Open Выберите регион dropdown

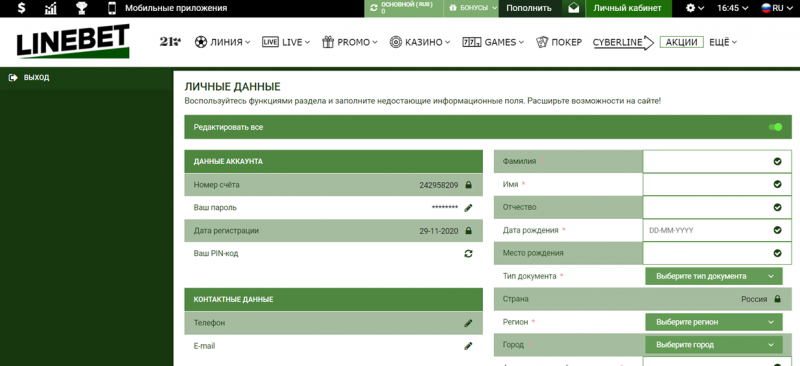[714, 322]
